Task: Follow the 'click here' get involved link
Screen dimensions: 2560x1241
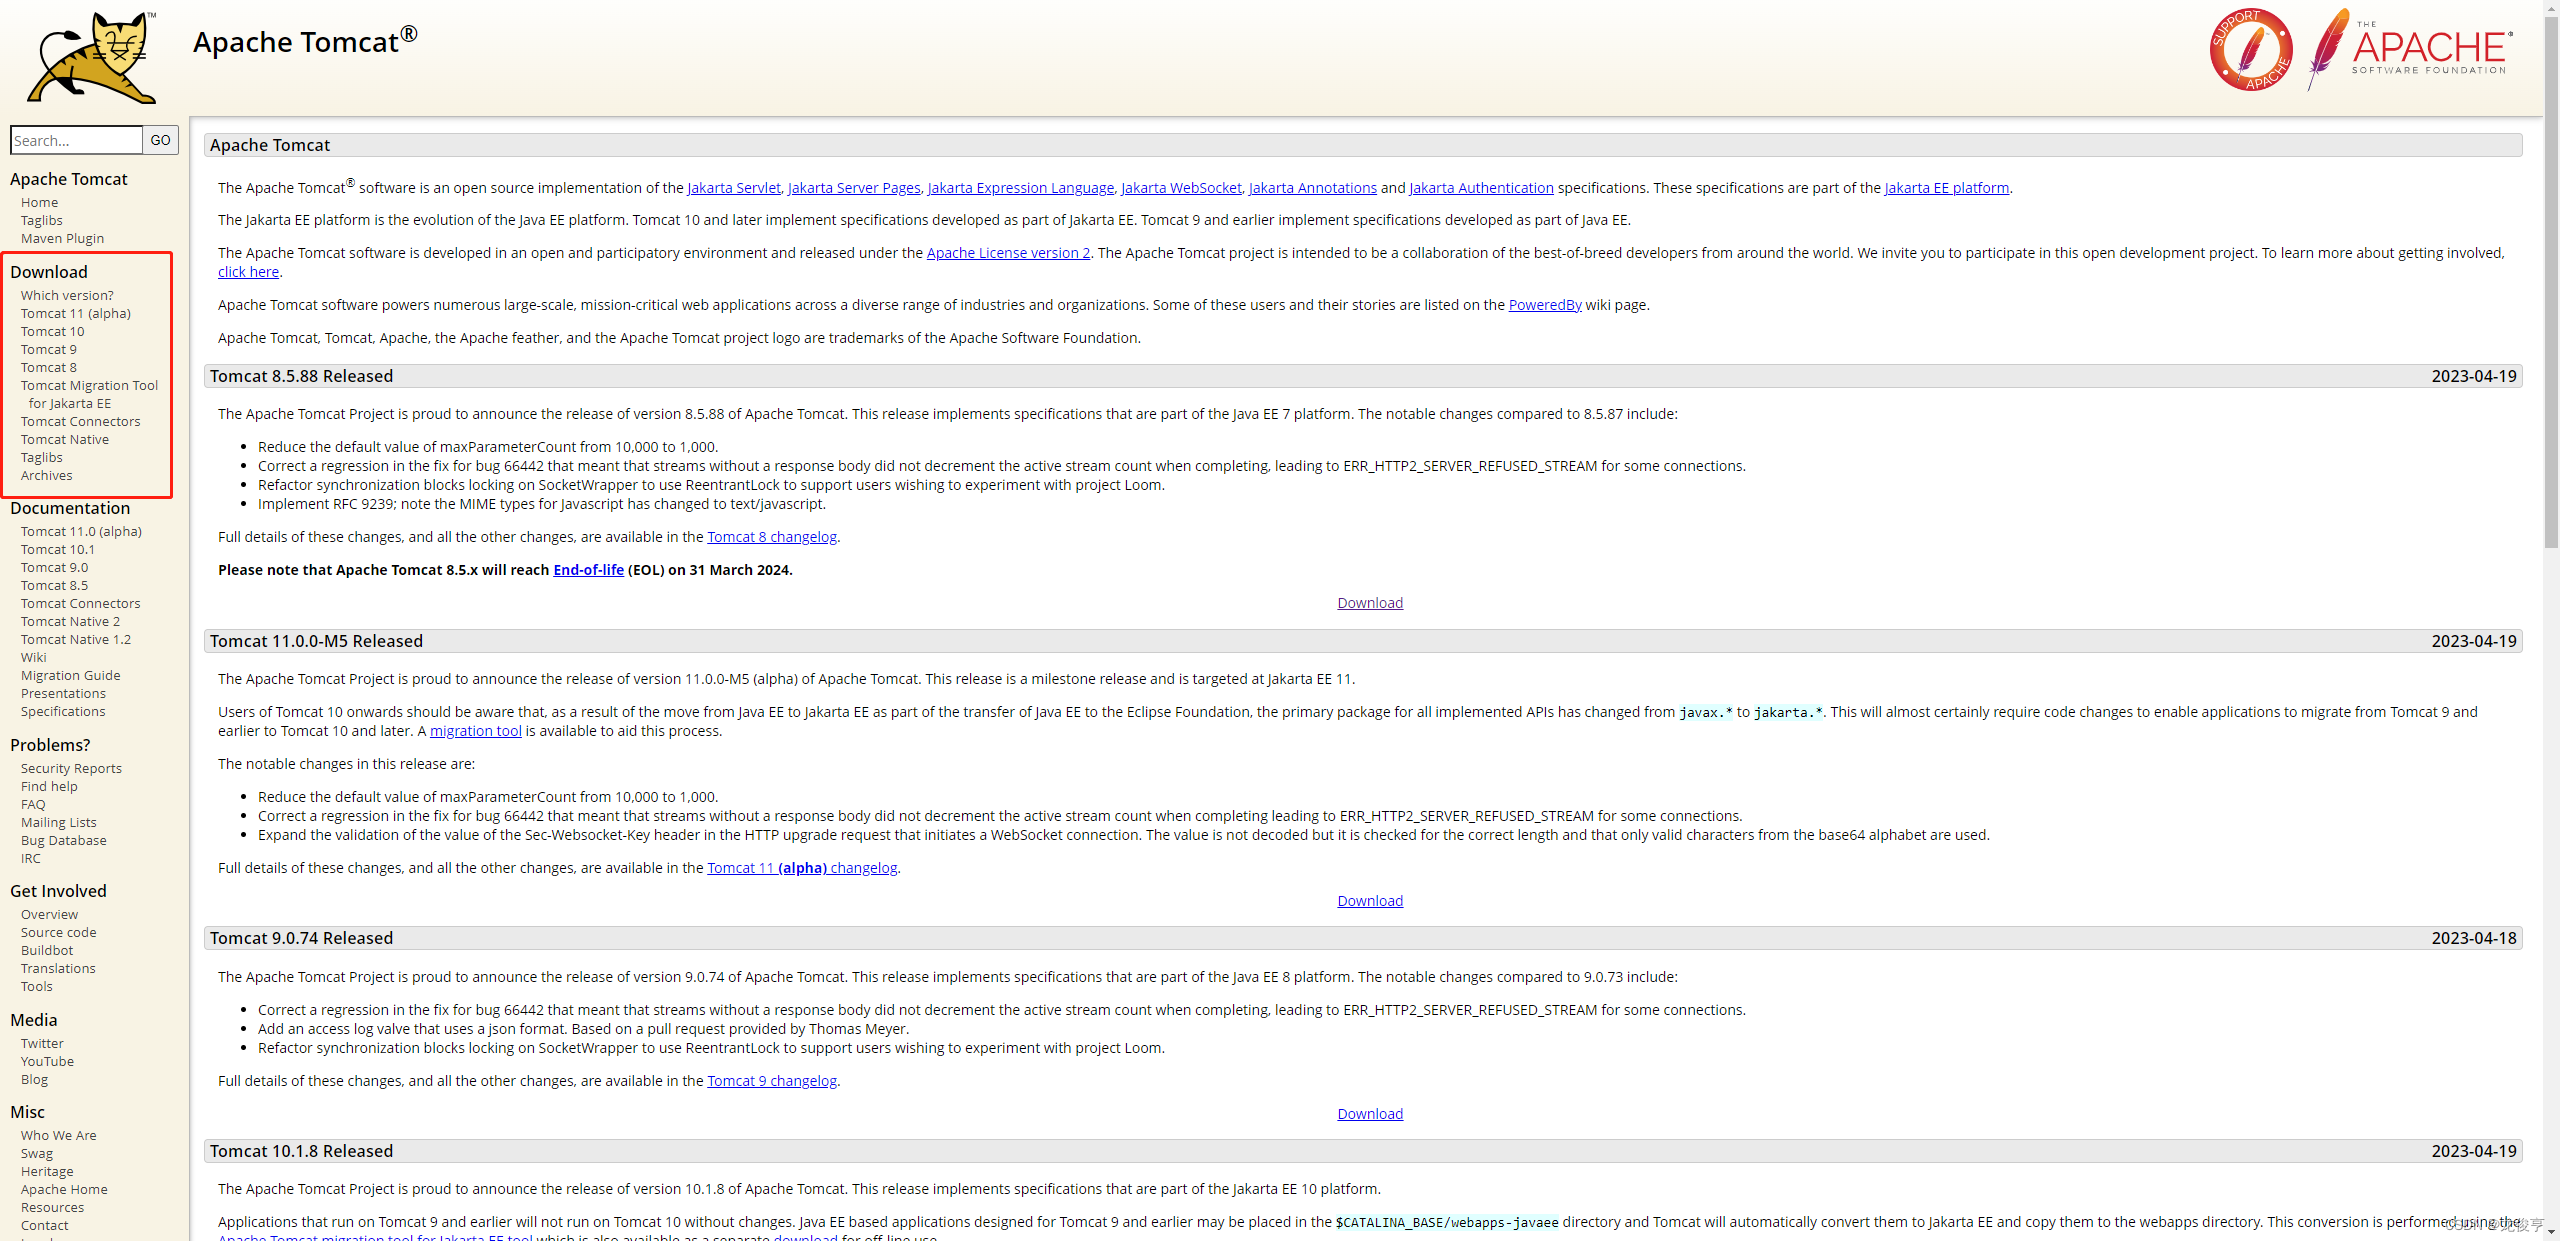Action: [x=248, y=272]
